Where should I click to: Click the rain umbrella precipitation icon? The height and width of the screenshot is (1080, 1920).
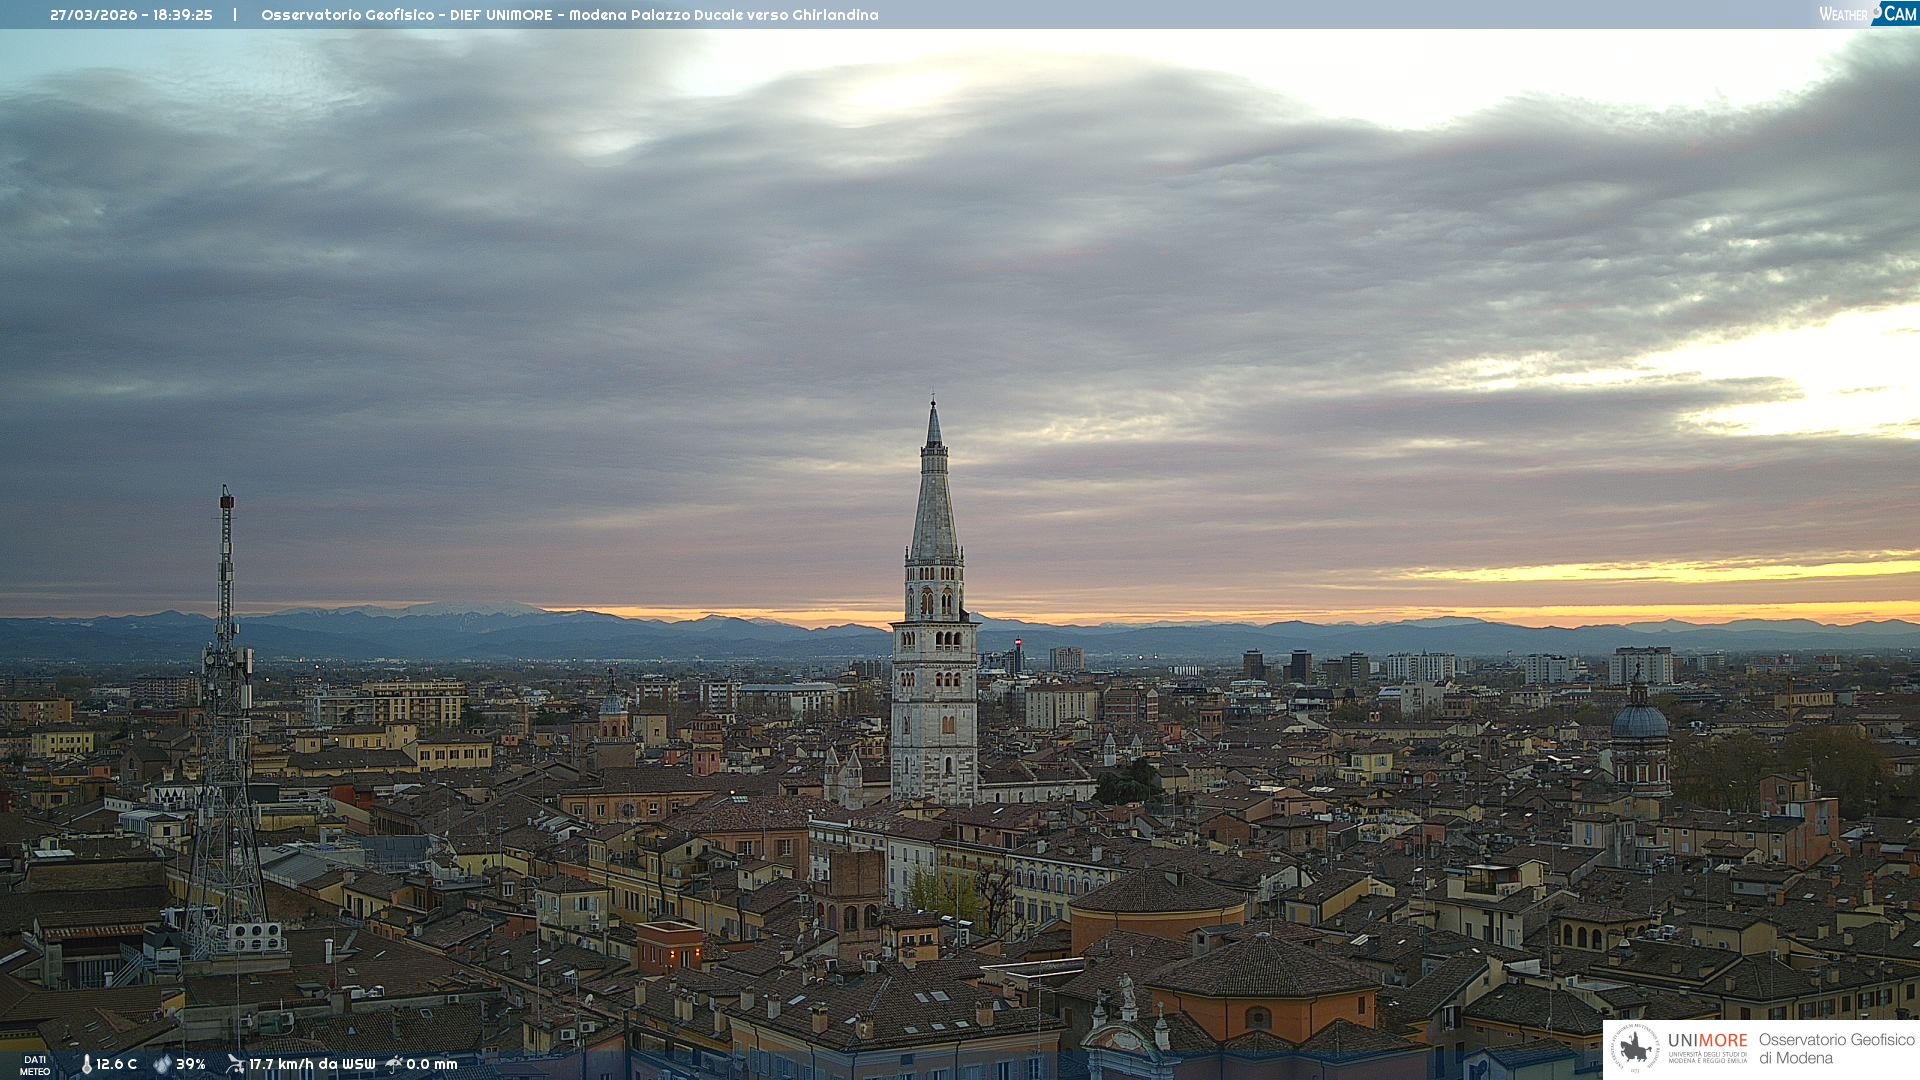pos(394,1064)
